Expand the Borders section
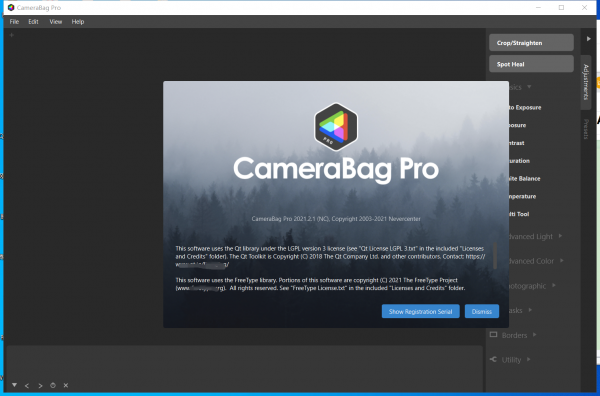This screenshot has width=600, height=396. pyautogui.click(x=535, y=335)
